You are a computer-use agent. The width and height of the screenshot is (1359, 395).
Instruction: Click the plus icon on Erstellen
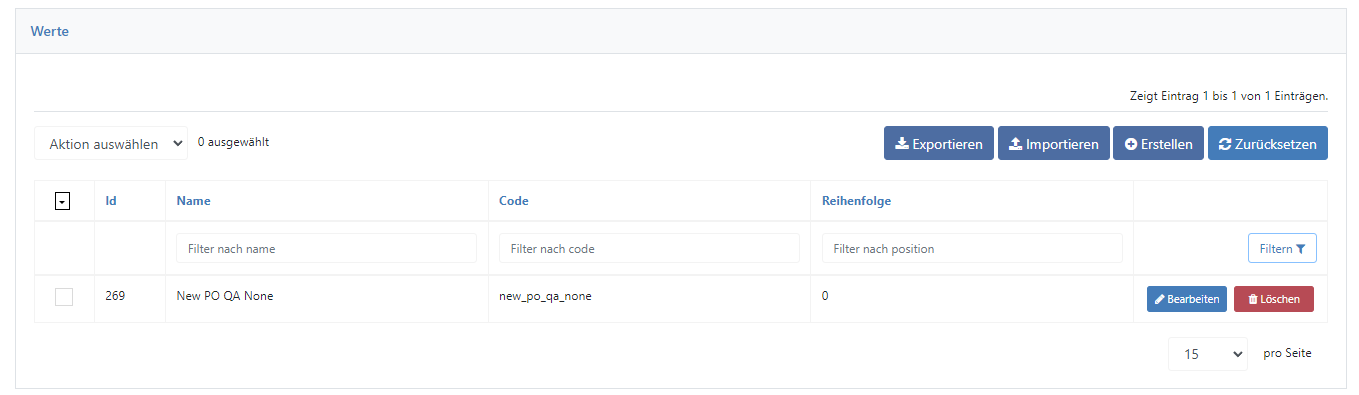1131,144
